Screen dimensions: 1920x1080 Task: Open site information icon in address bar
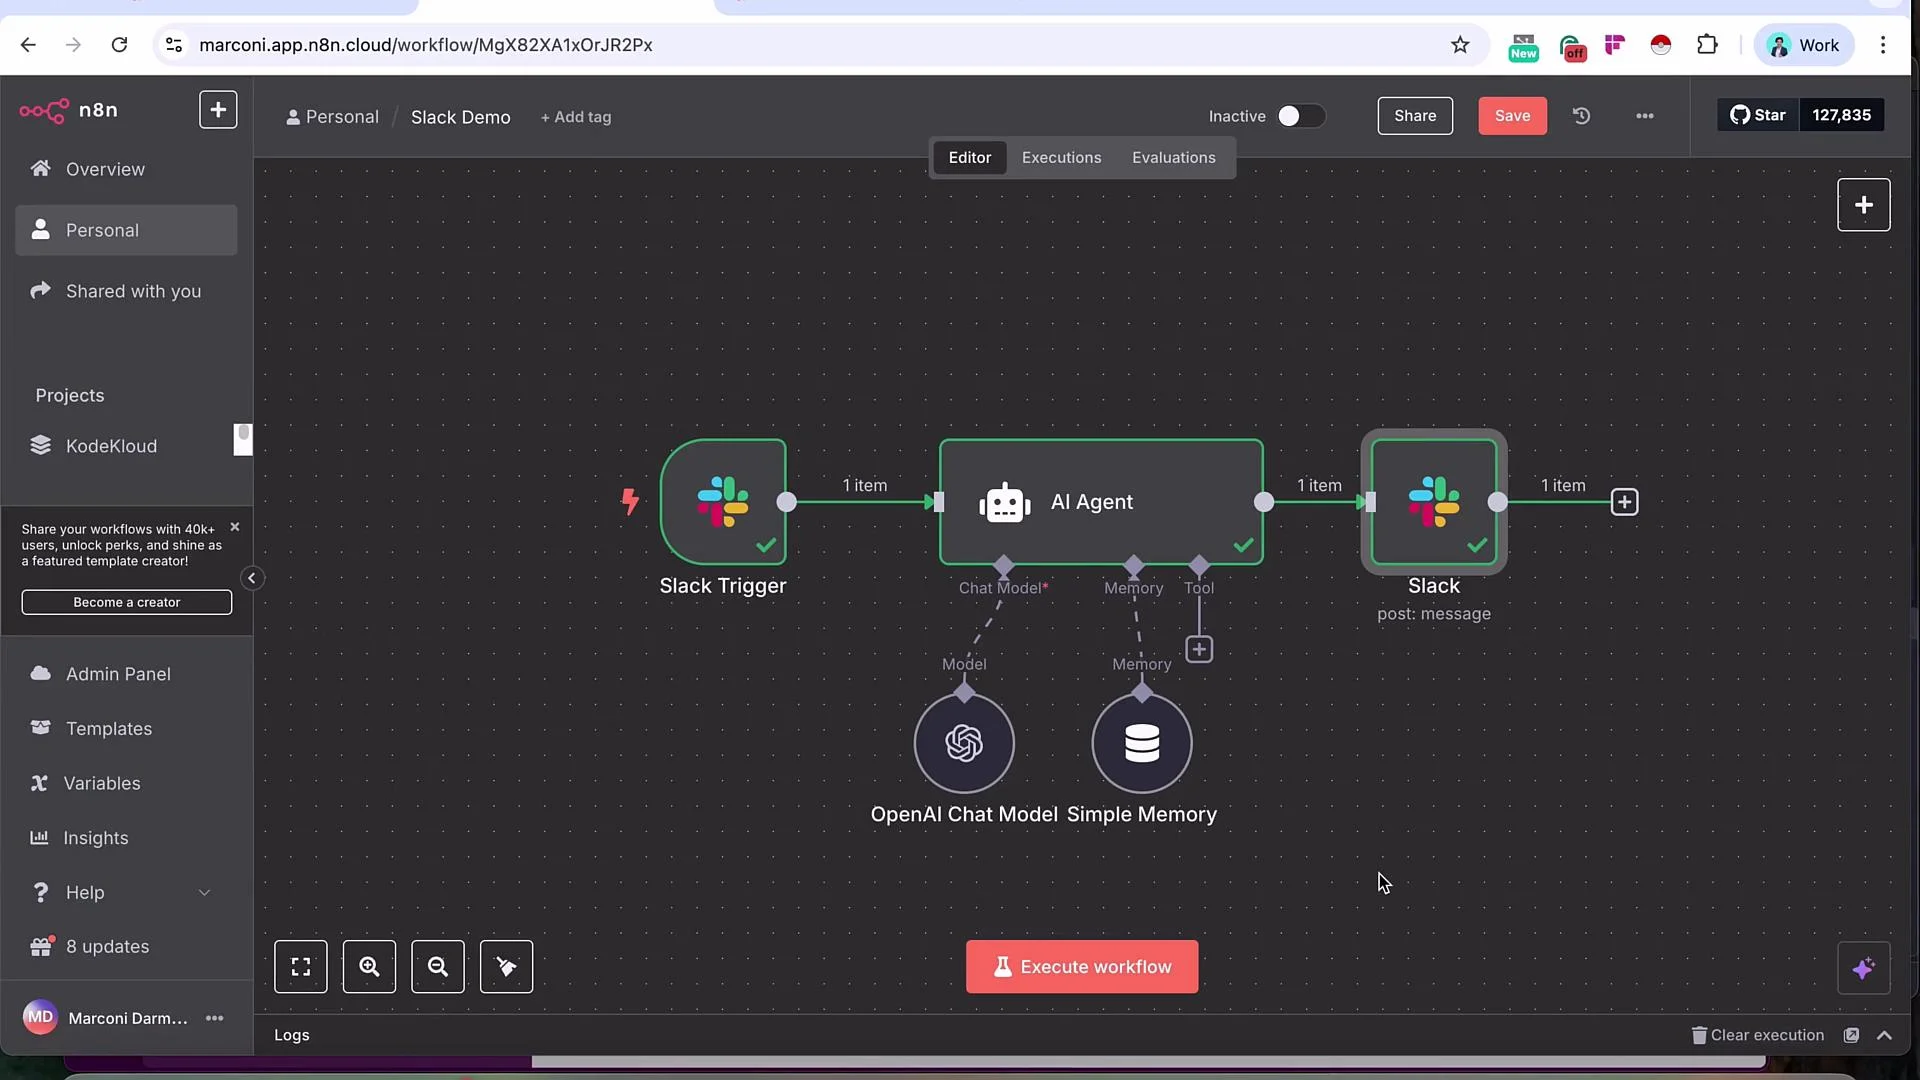pos(174,45)
